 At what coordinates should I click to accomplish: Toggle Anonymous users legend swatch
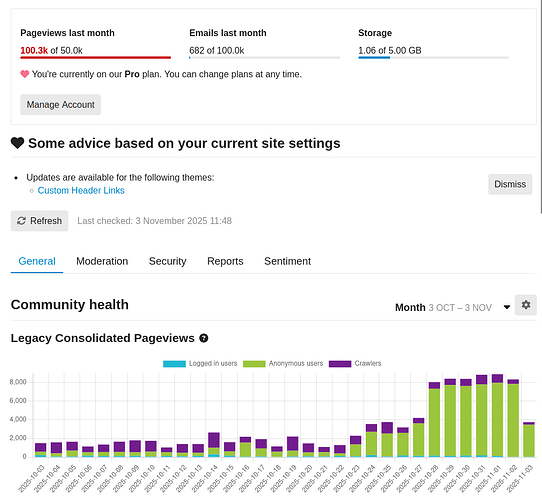point(254,364)
